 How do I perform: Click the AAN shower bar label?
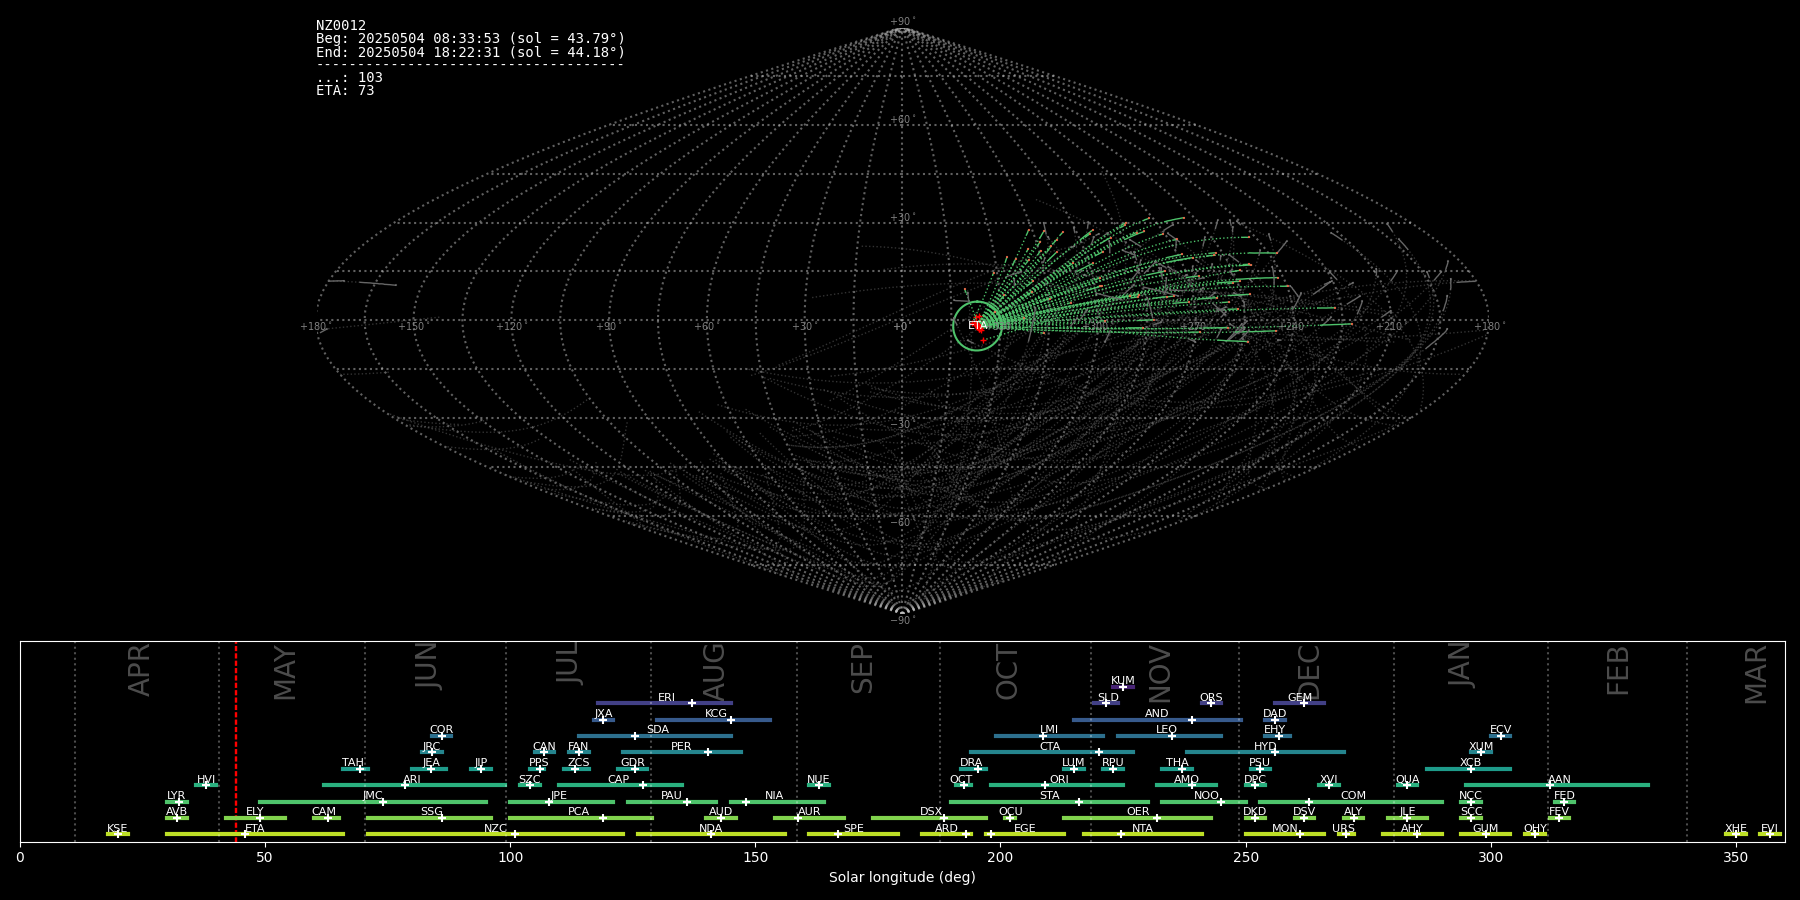tap(1559, 779)
